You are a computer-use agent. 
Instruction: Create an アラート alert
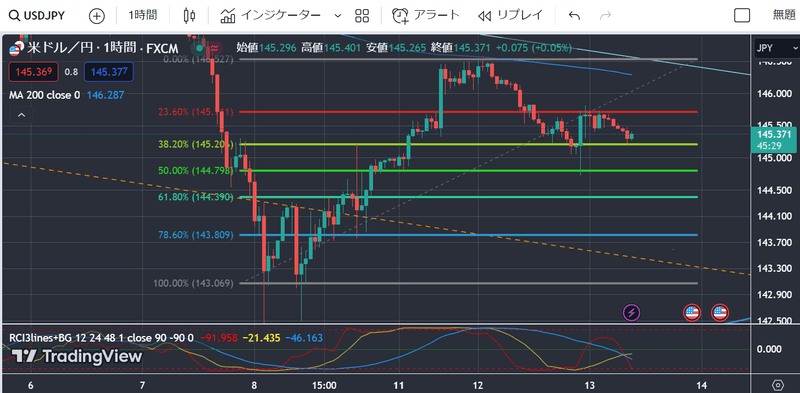pyautogui.click(x=426, y=16)
